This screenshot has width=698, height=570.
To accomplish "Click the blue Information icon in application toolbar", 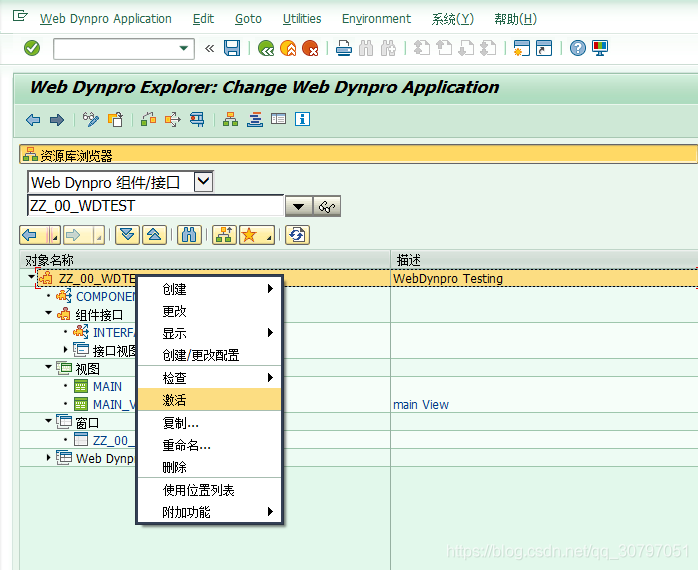I will click(302, 119).
